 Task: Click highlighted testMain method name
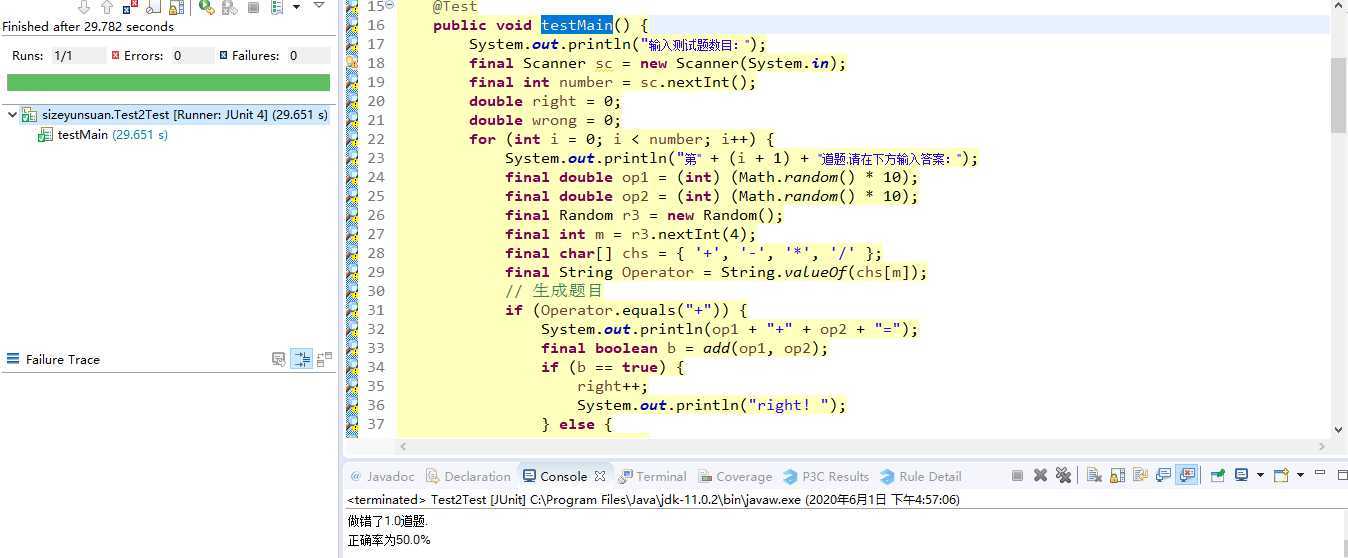576,25
